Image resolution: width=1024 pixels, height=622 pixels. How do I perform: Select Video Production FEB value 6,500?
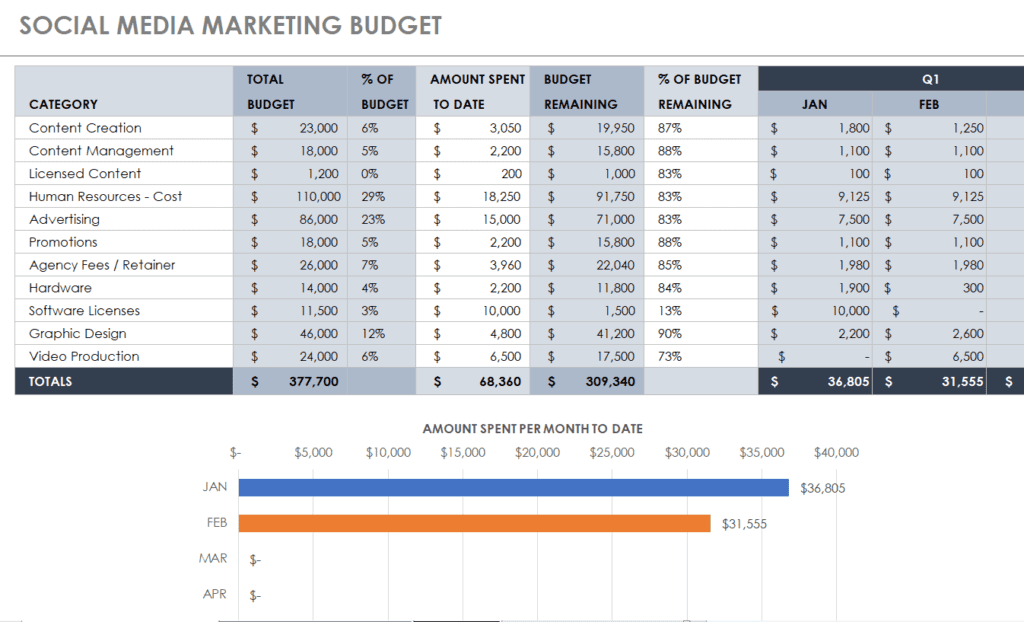(x=929, y=357)
